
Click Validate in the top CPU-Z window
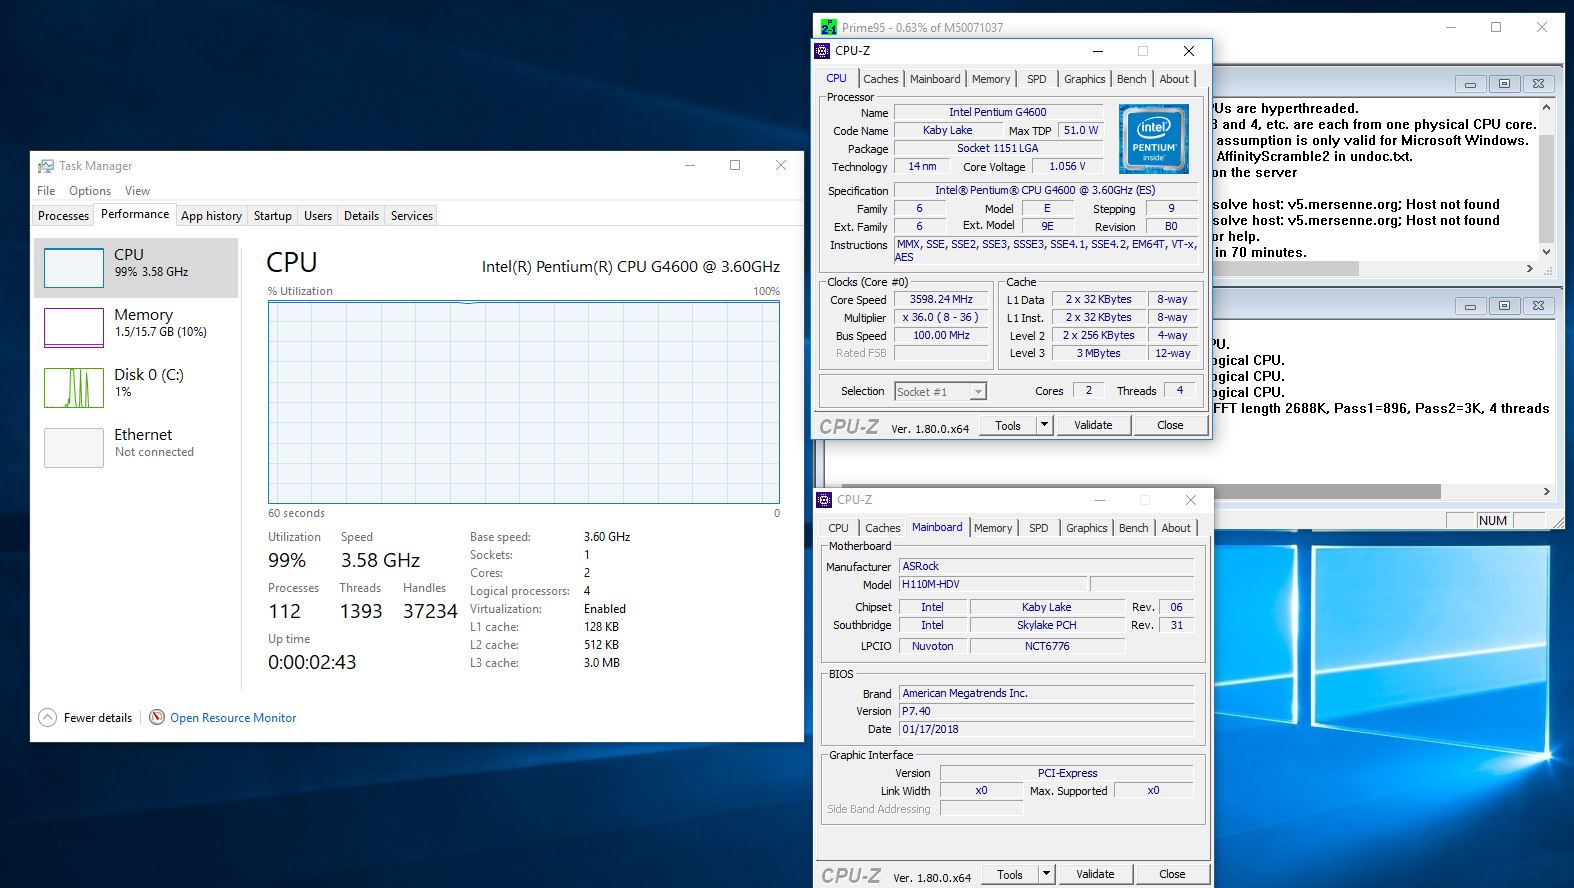click(1093, 425)
